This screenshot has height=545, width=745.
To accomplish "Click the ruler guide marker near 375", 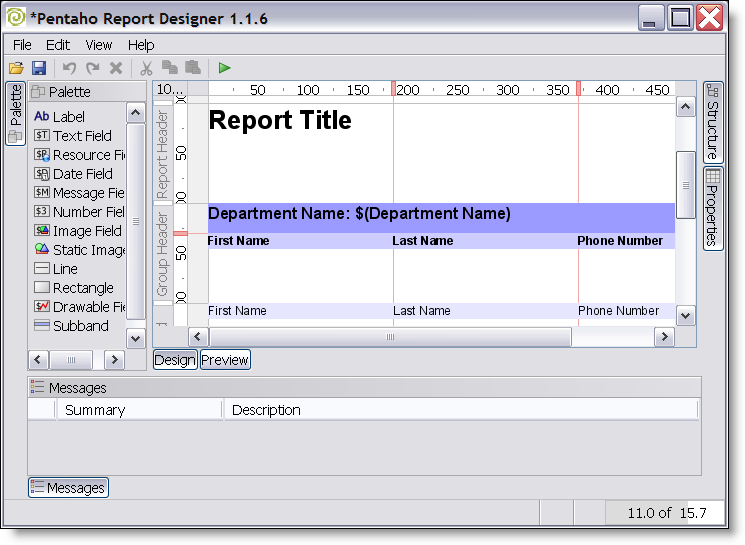I will 578,88.
